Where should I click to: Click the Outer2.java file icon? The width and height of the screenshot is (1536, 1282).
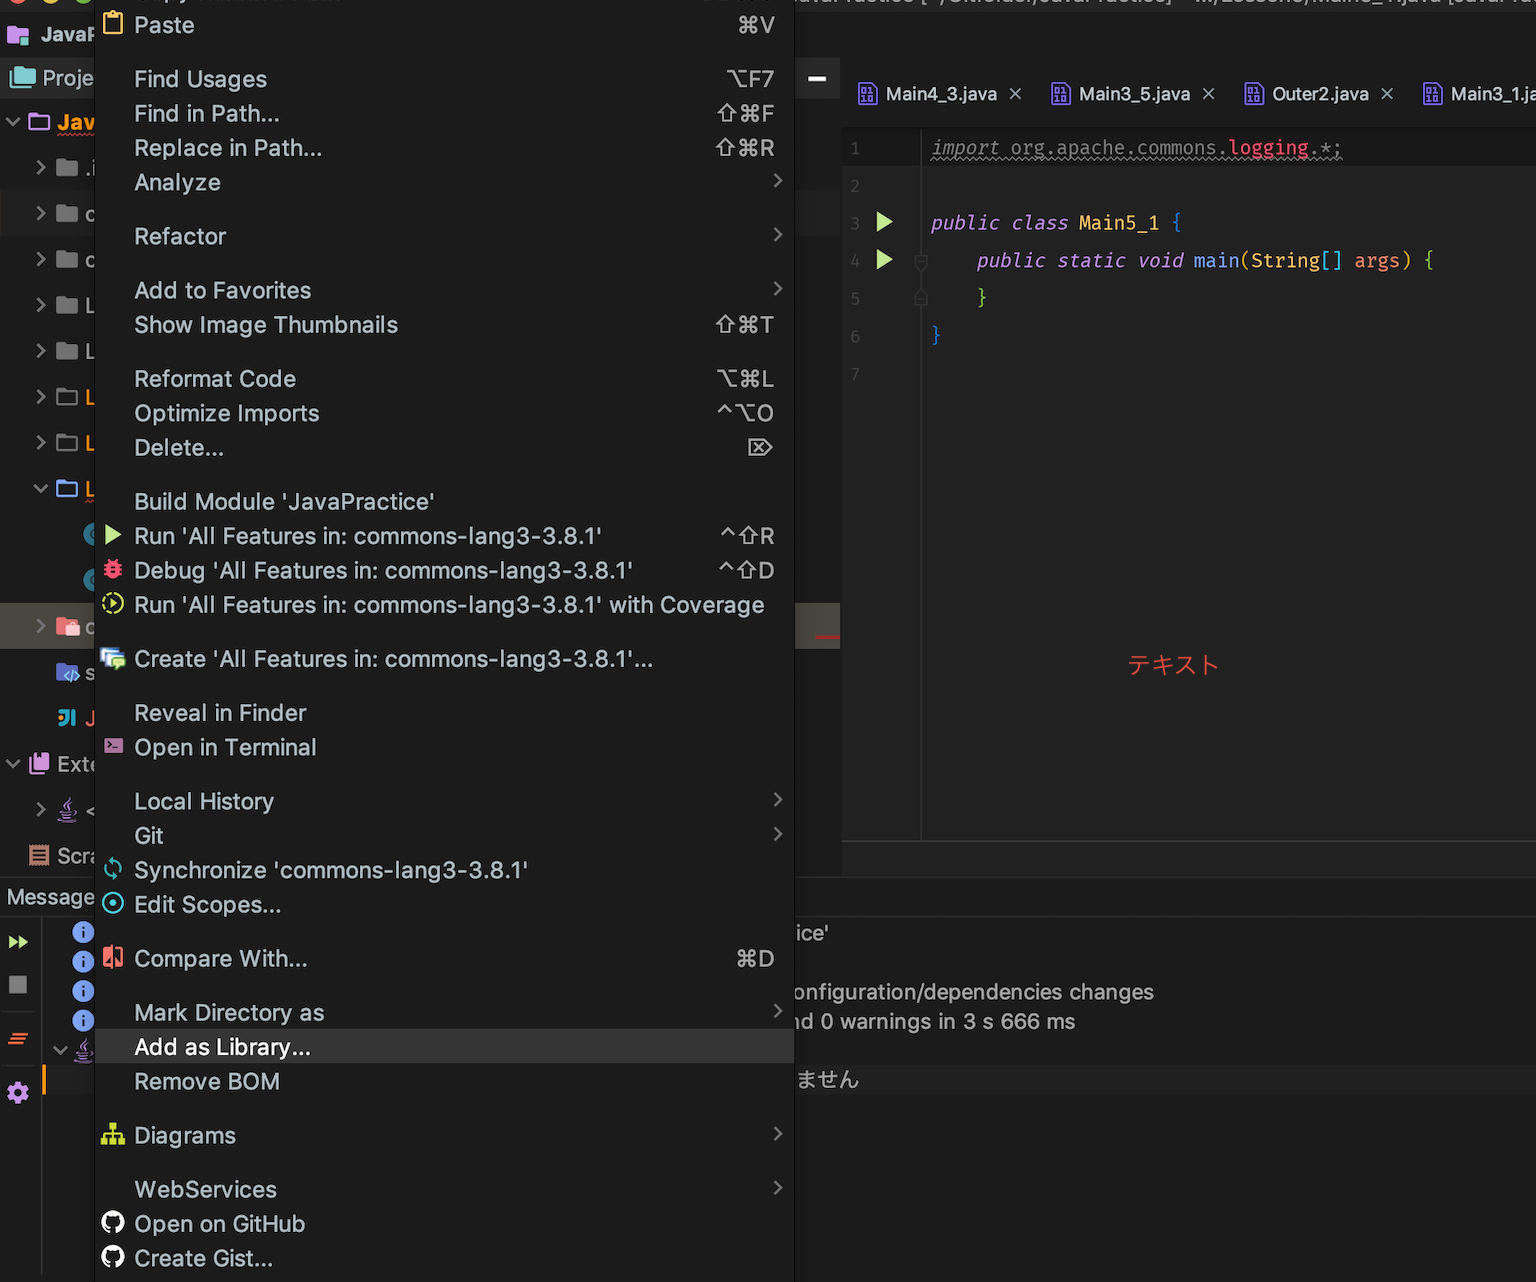point(1253,94)
